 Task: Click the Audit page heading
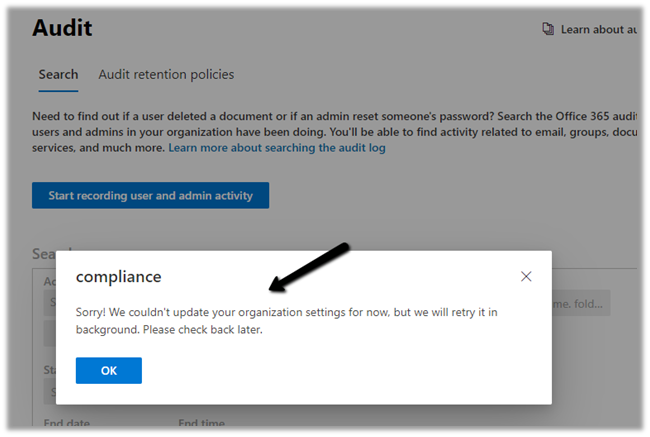click(x=62, y=27)
